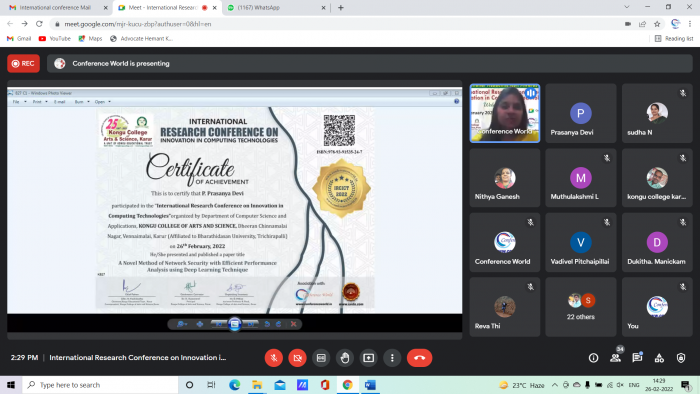Expand the 22 others participants tile
The height and width of the screenshot is (394, 700).
[581, 307]
